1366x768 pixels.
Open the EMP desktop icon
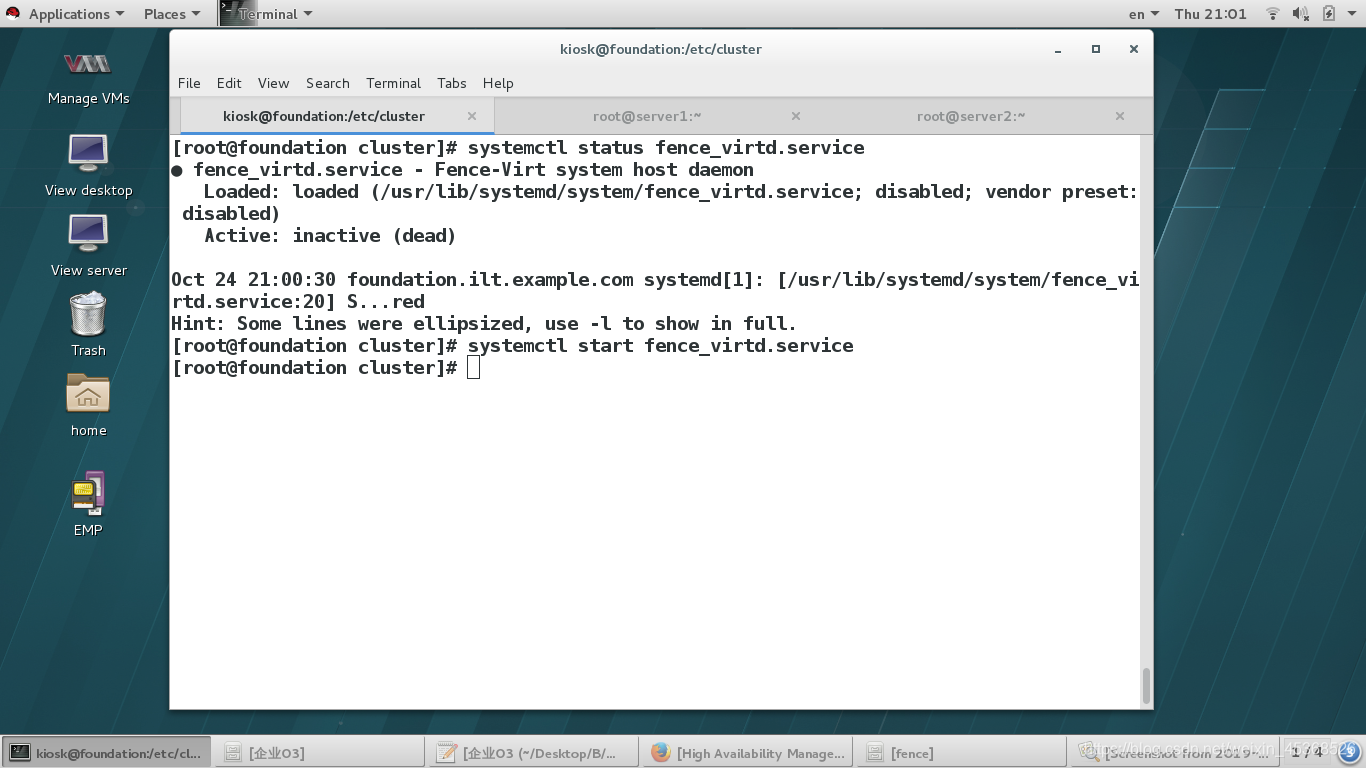pyautogui.click(x=88, y=503)
